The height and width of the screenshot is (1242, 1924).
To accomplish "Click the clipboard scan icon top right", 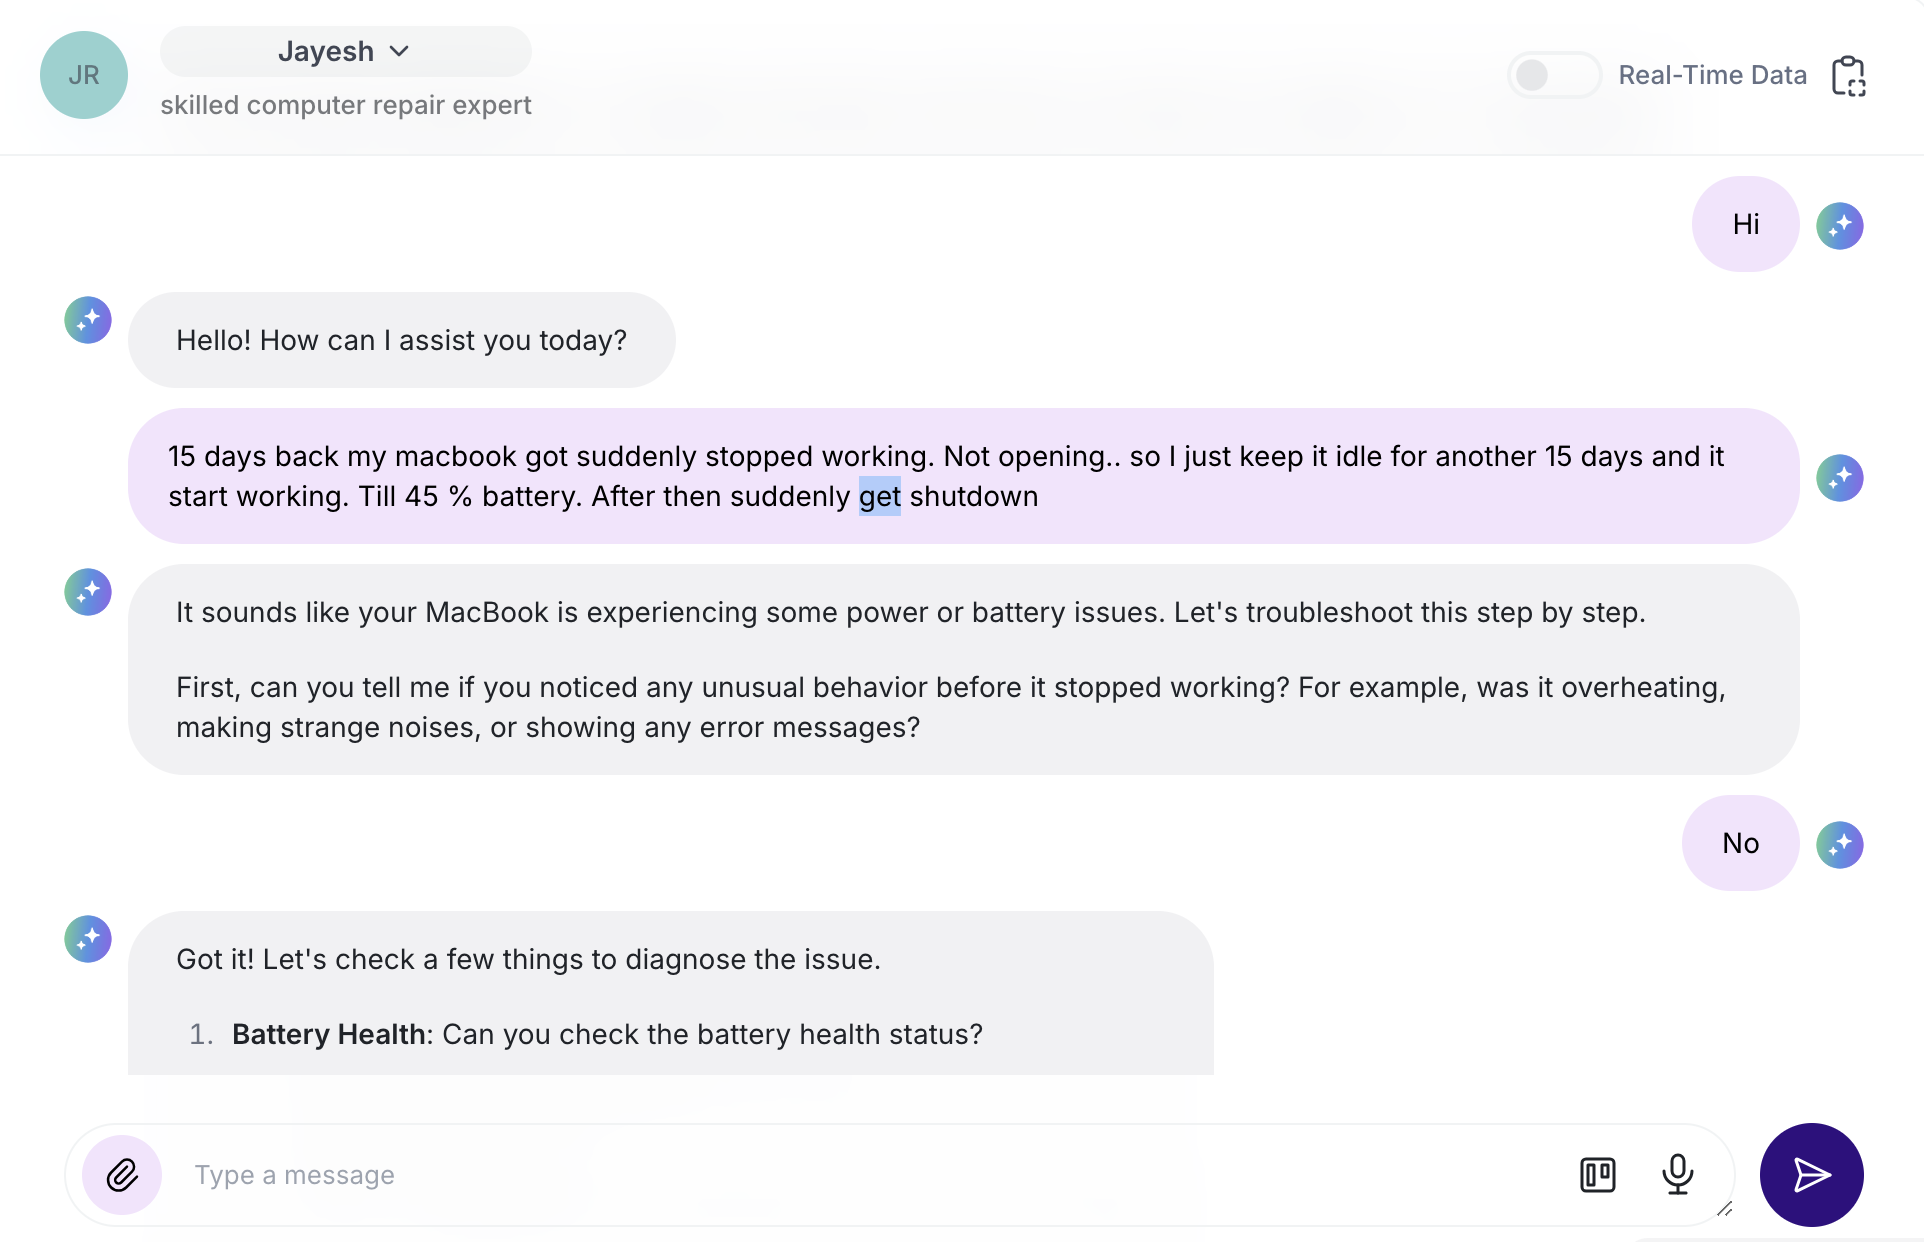I will point(1848,76).
